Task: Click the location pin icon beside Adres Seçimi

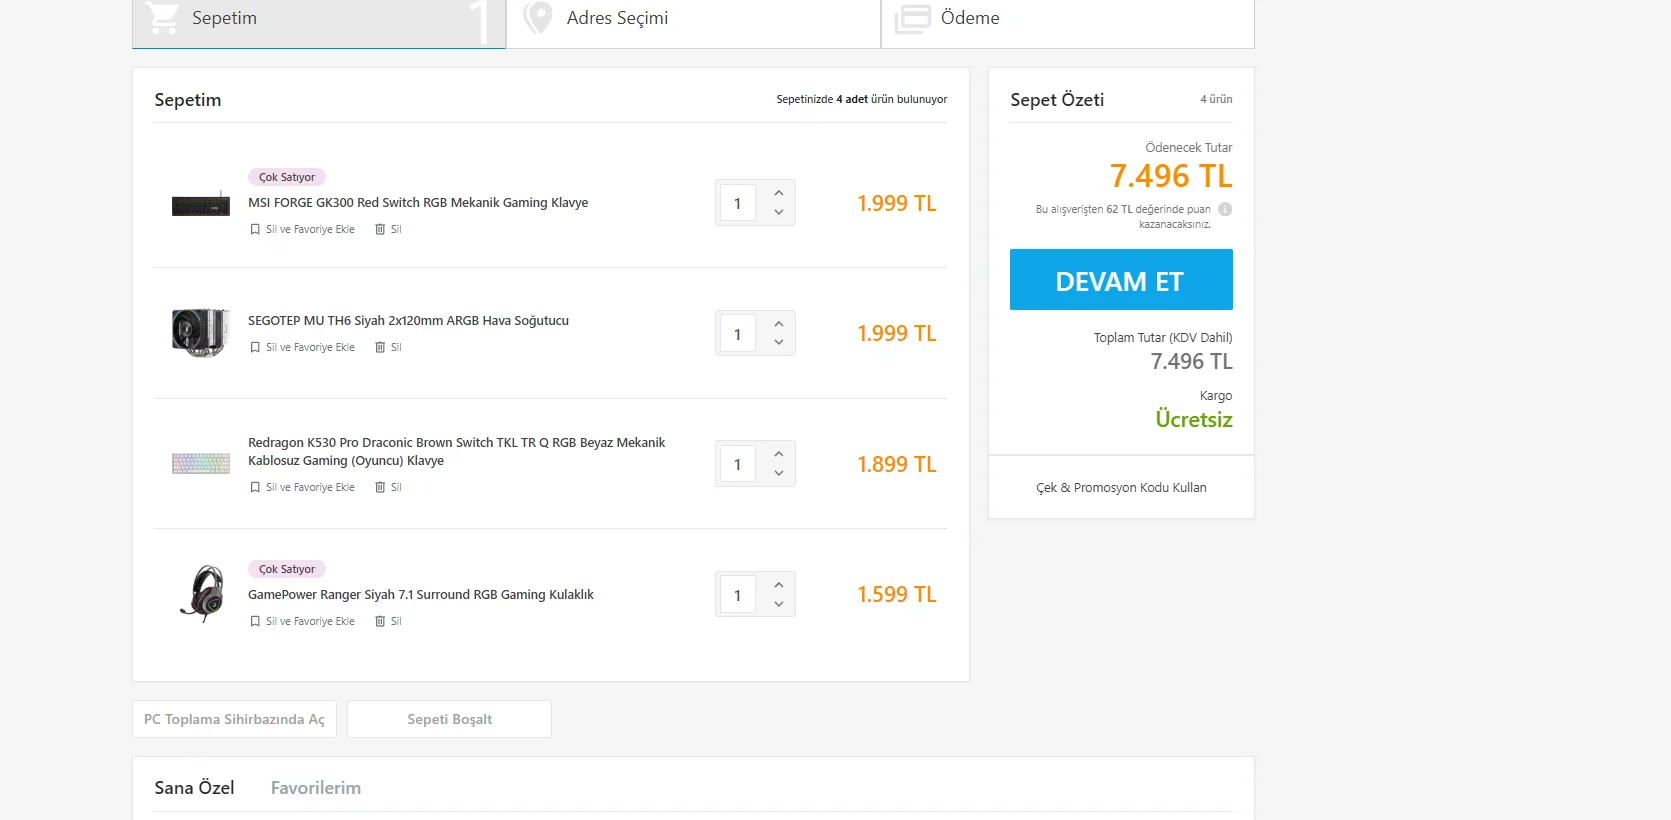Action: (538, 17)
